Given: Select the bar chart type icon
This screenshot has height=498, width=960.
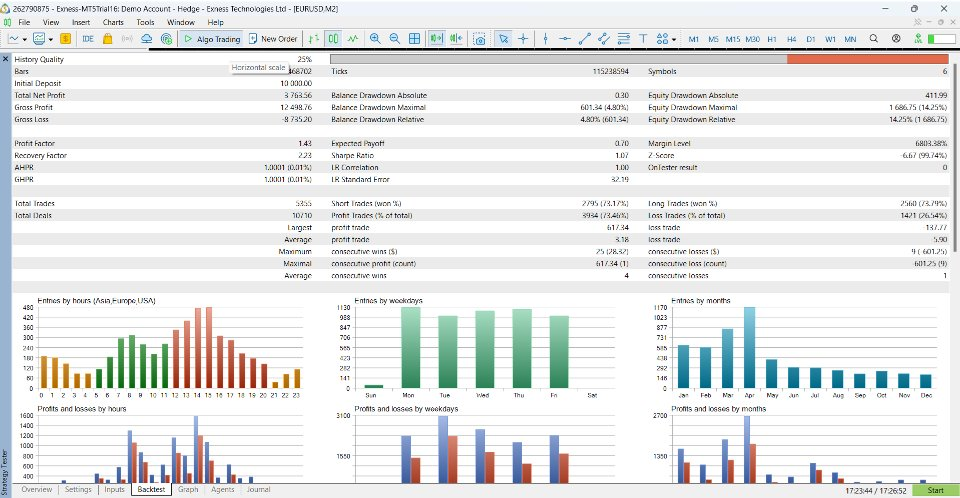Looking at the screenshot, I should [313, 39].
